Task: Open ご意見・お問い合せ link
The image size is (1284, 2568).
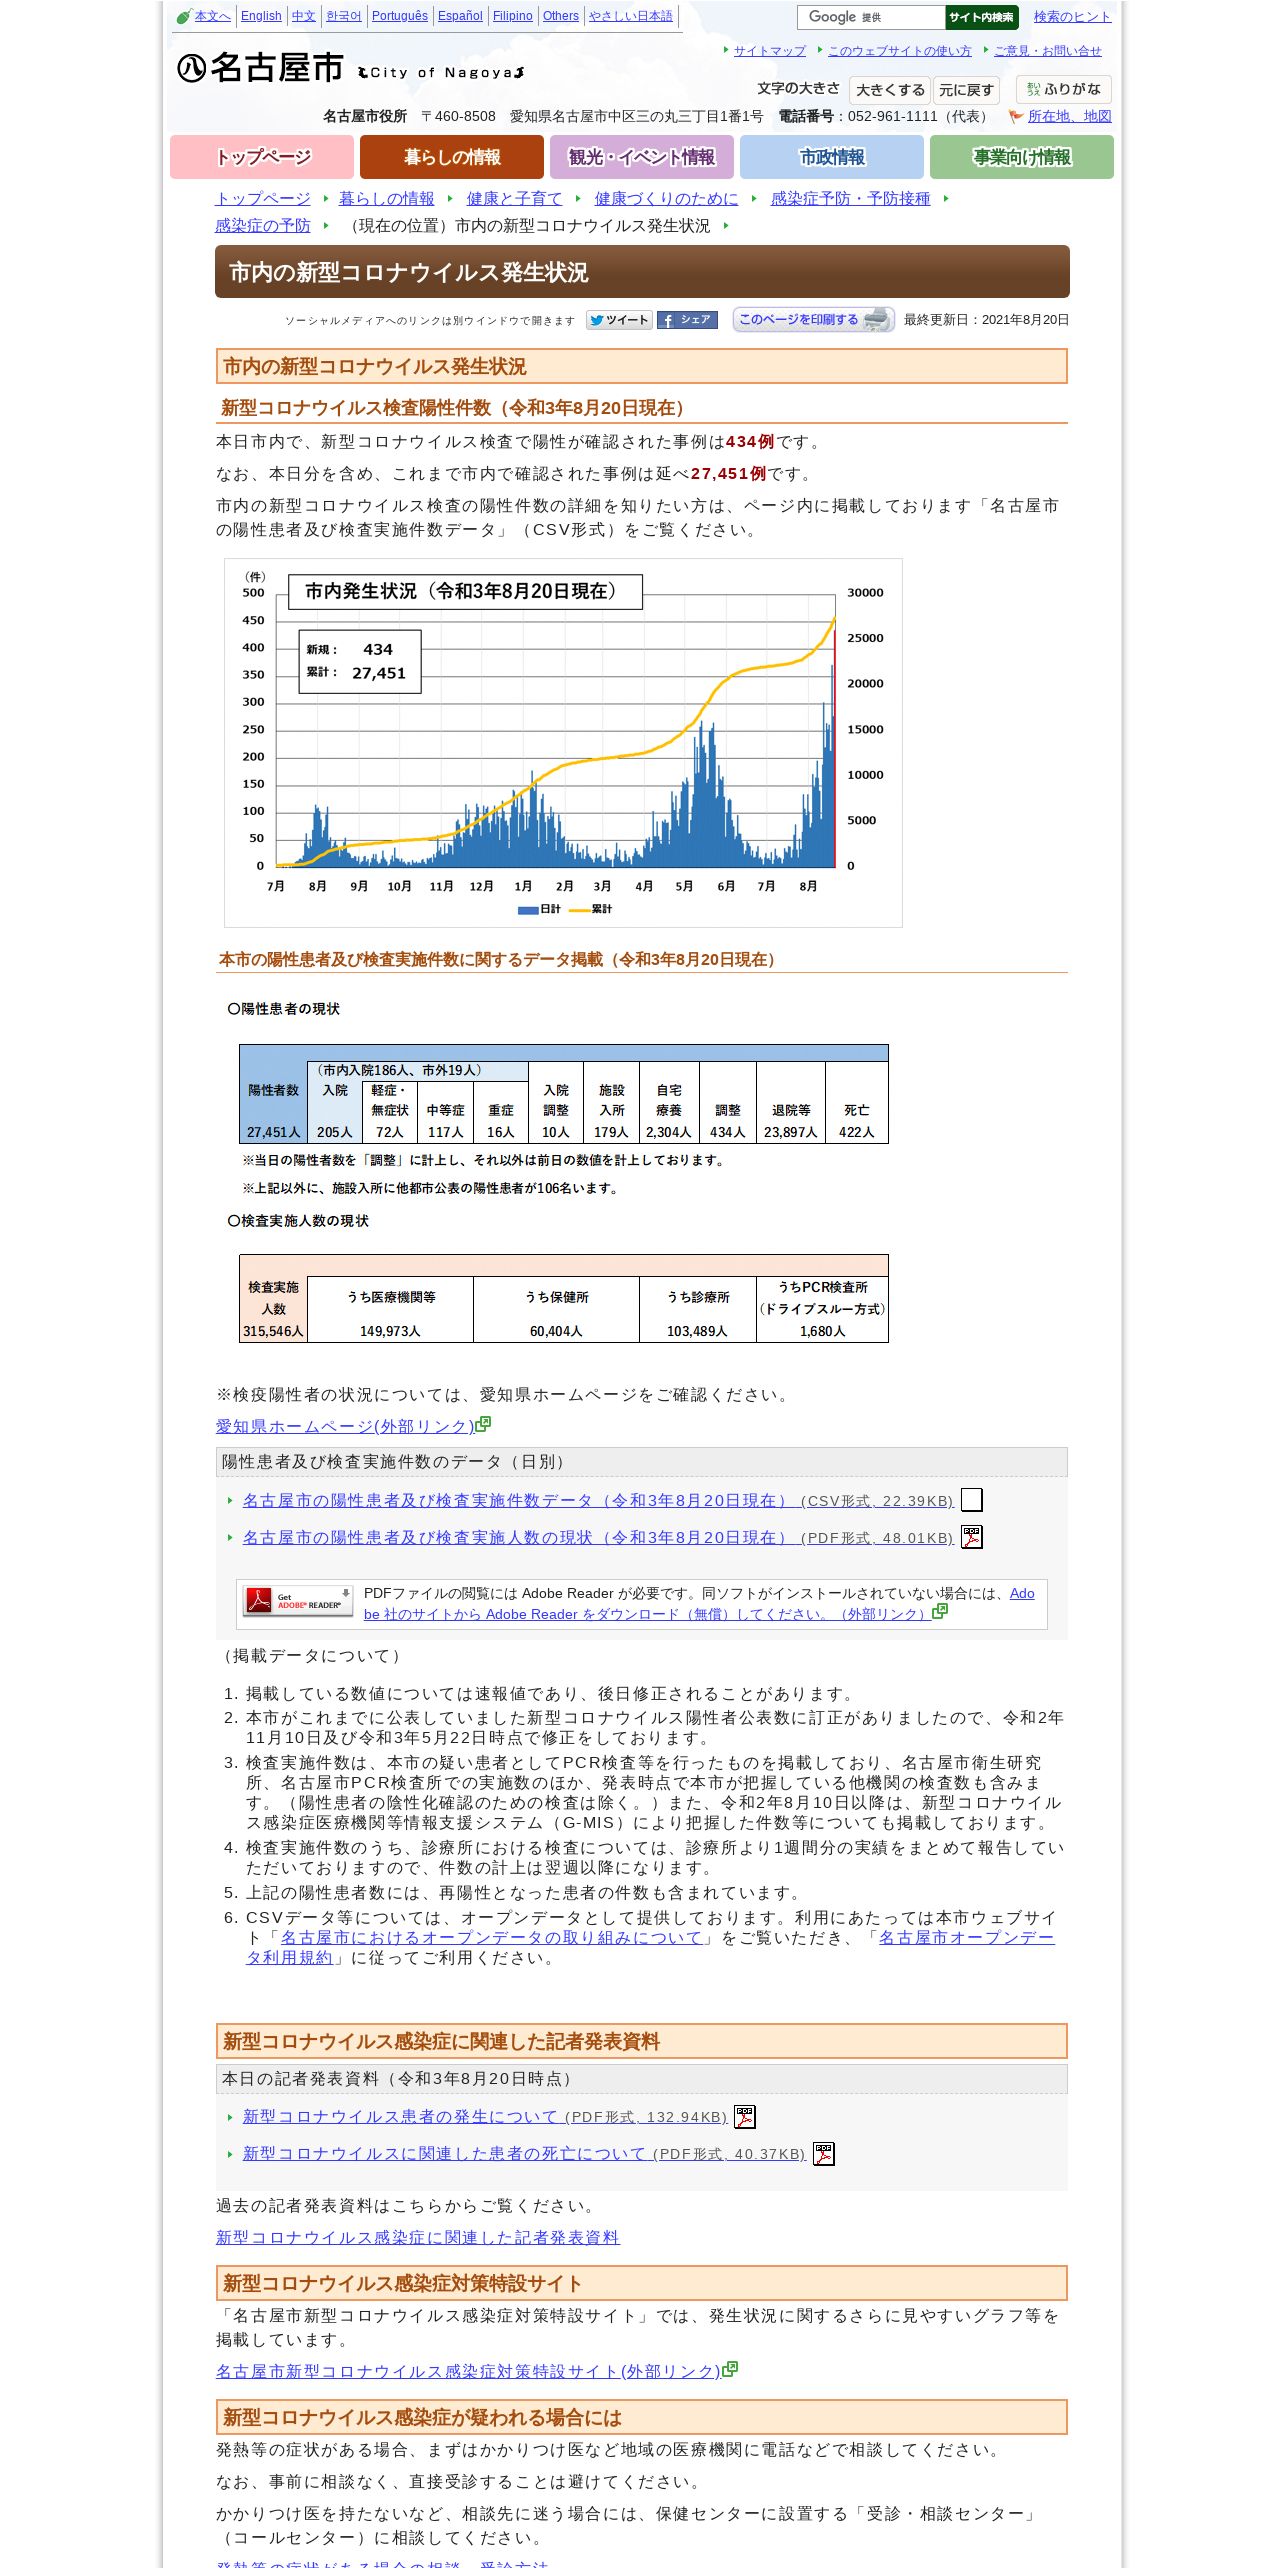Action: (x=1048, y=51)
